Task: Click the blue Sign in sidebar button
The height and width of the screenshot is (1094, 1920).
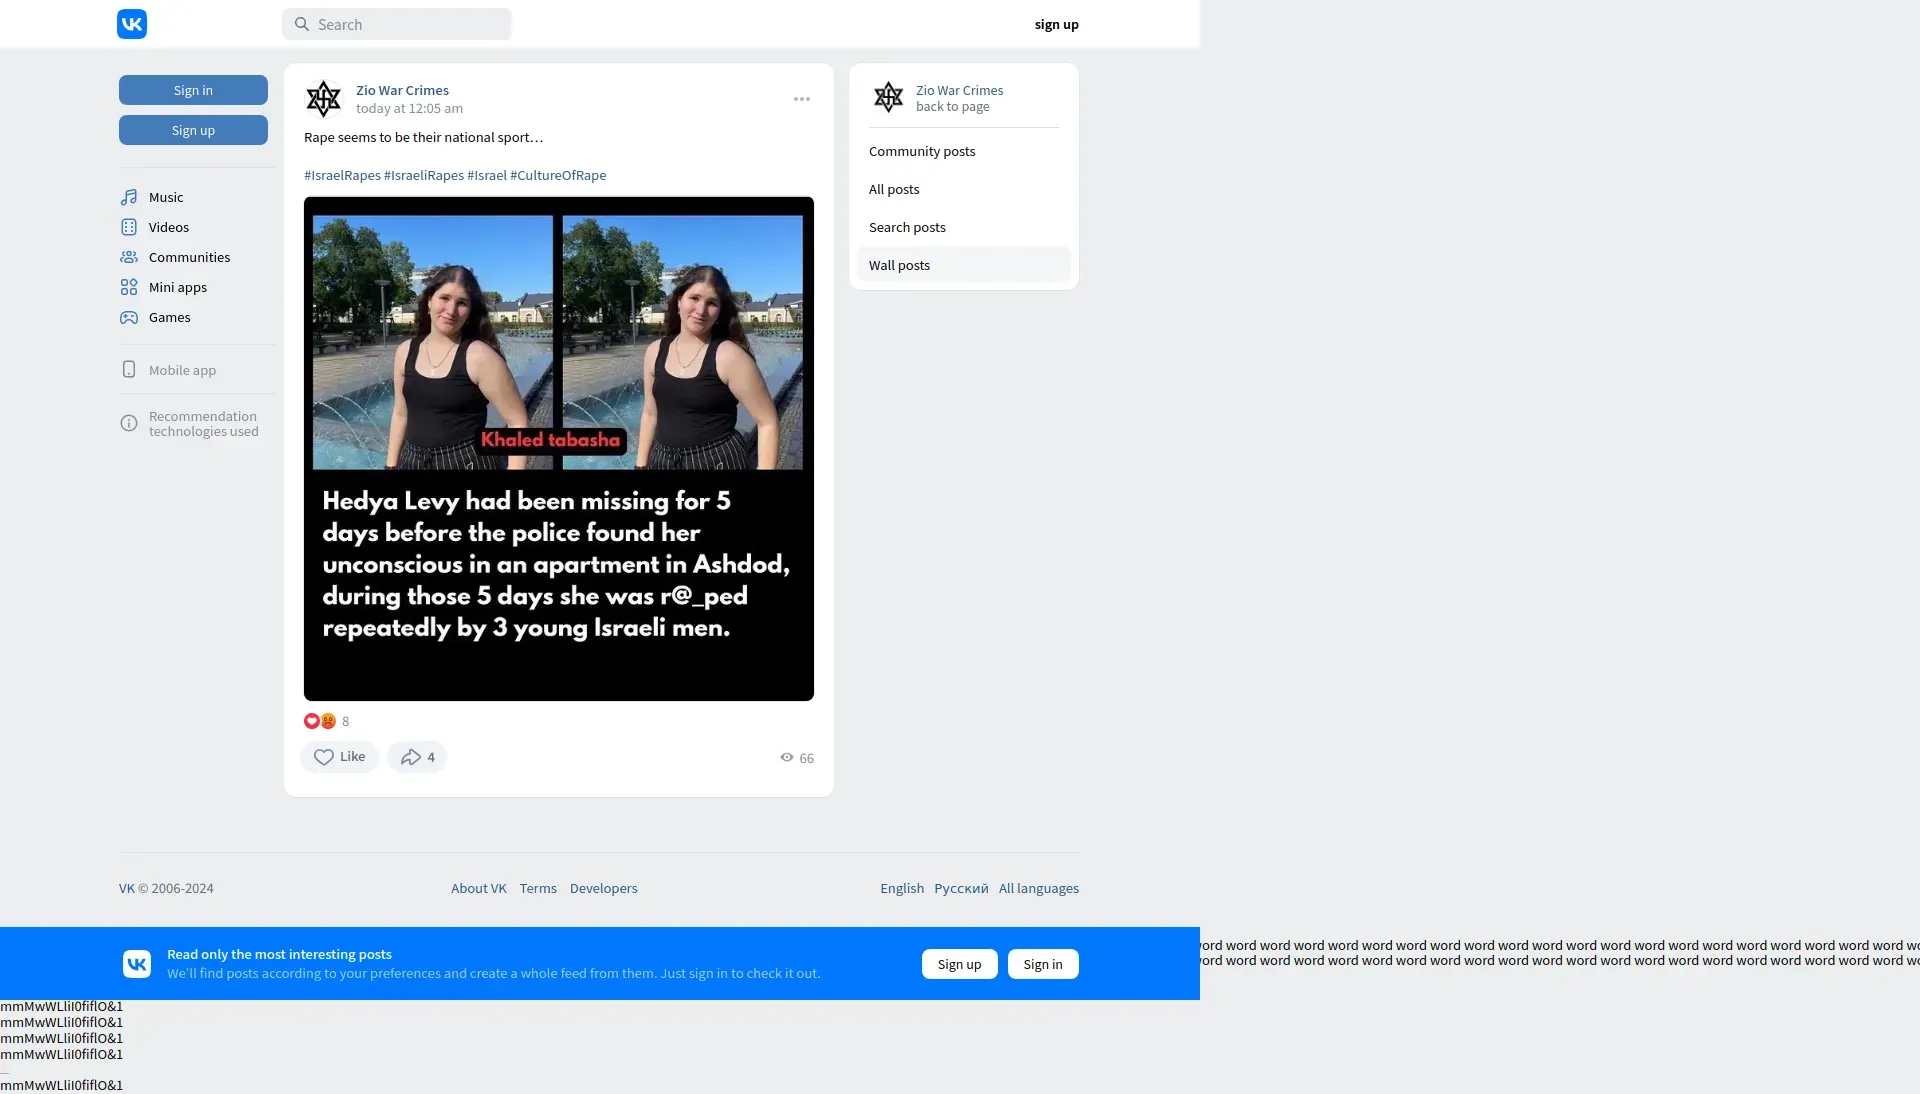Action: (193, 90)
